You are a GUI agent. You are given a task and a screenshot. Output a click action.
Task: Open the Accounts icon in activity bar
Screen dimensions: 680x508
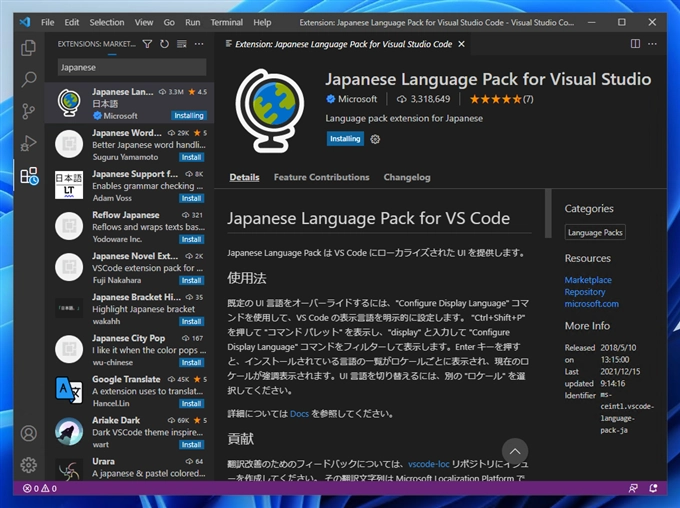pyautogui.click(x=28, y=433)
